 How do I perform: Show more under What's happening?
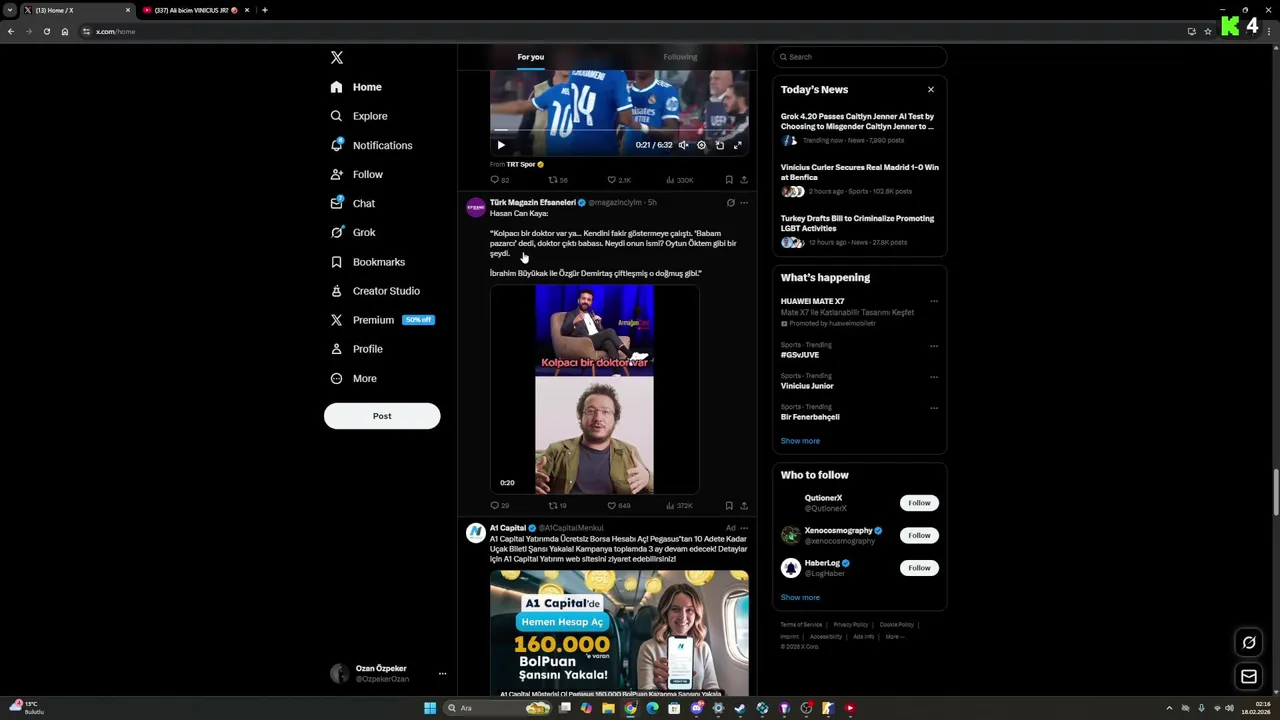(x=800, y=441)
